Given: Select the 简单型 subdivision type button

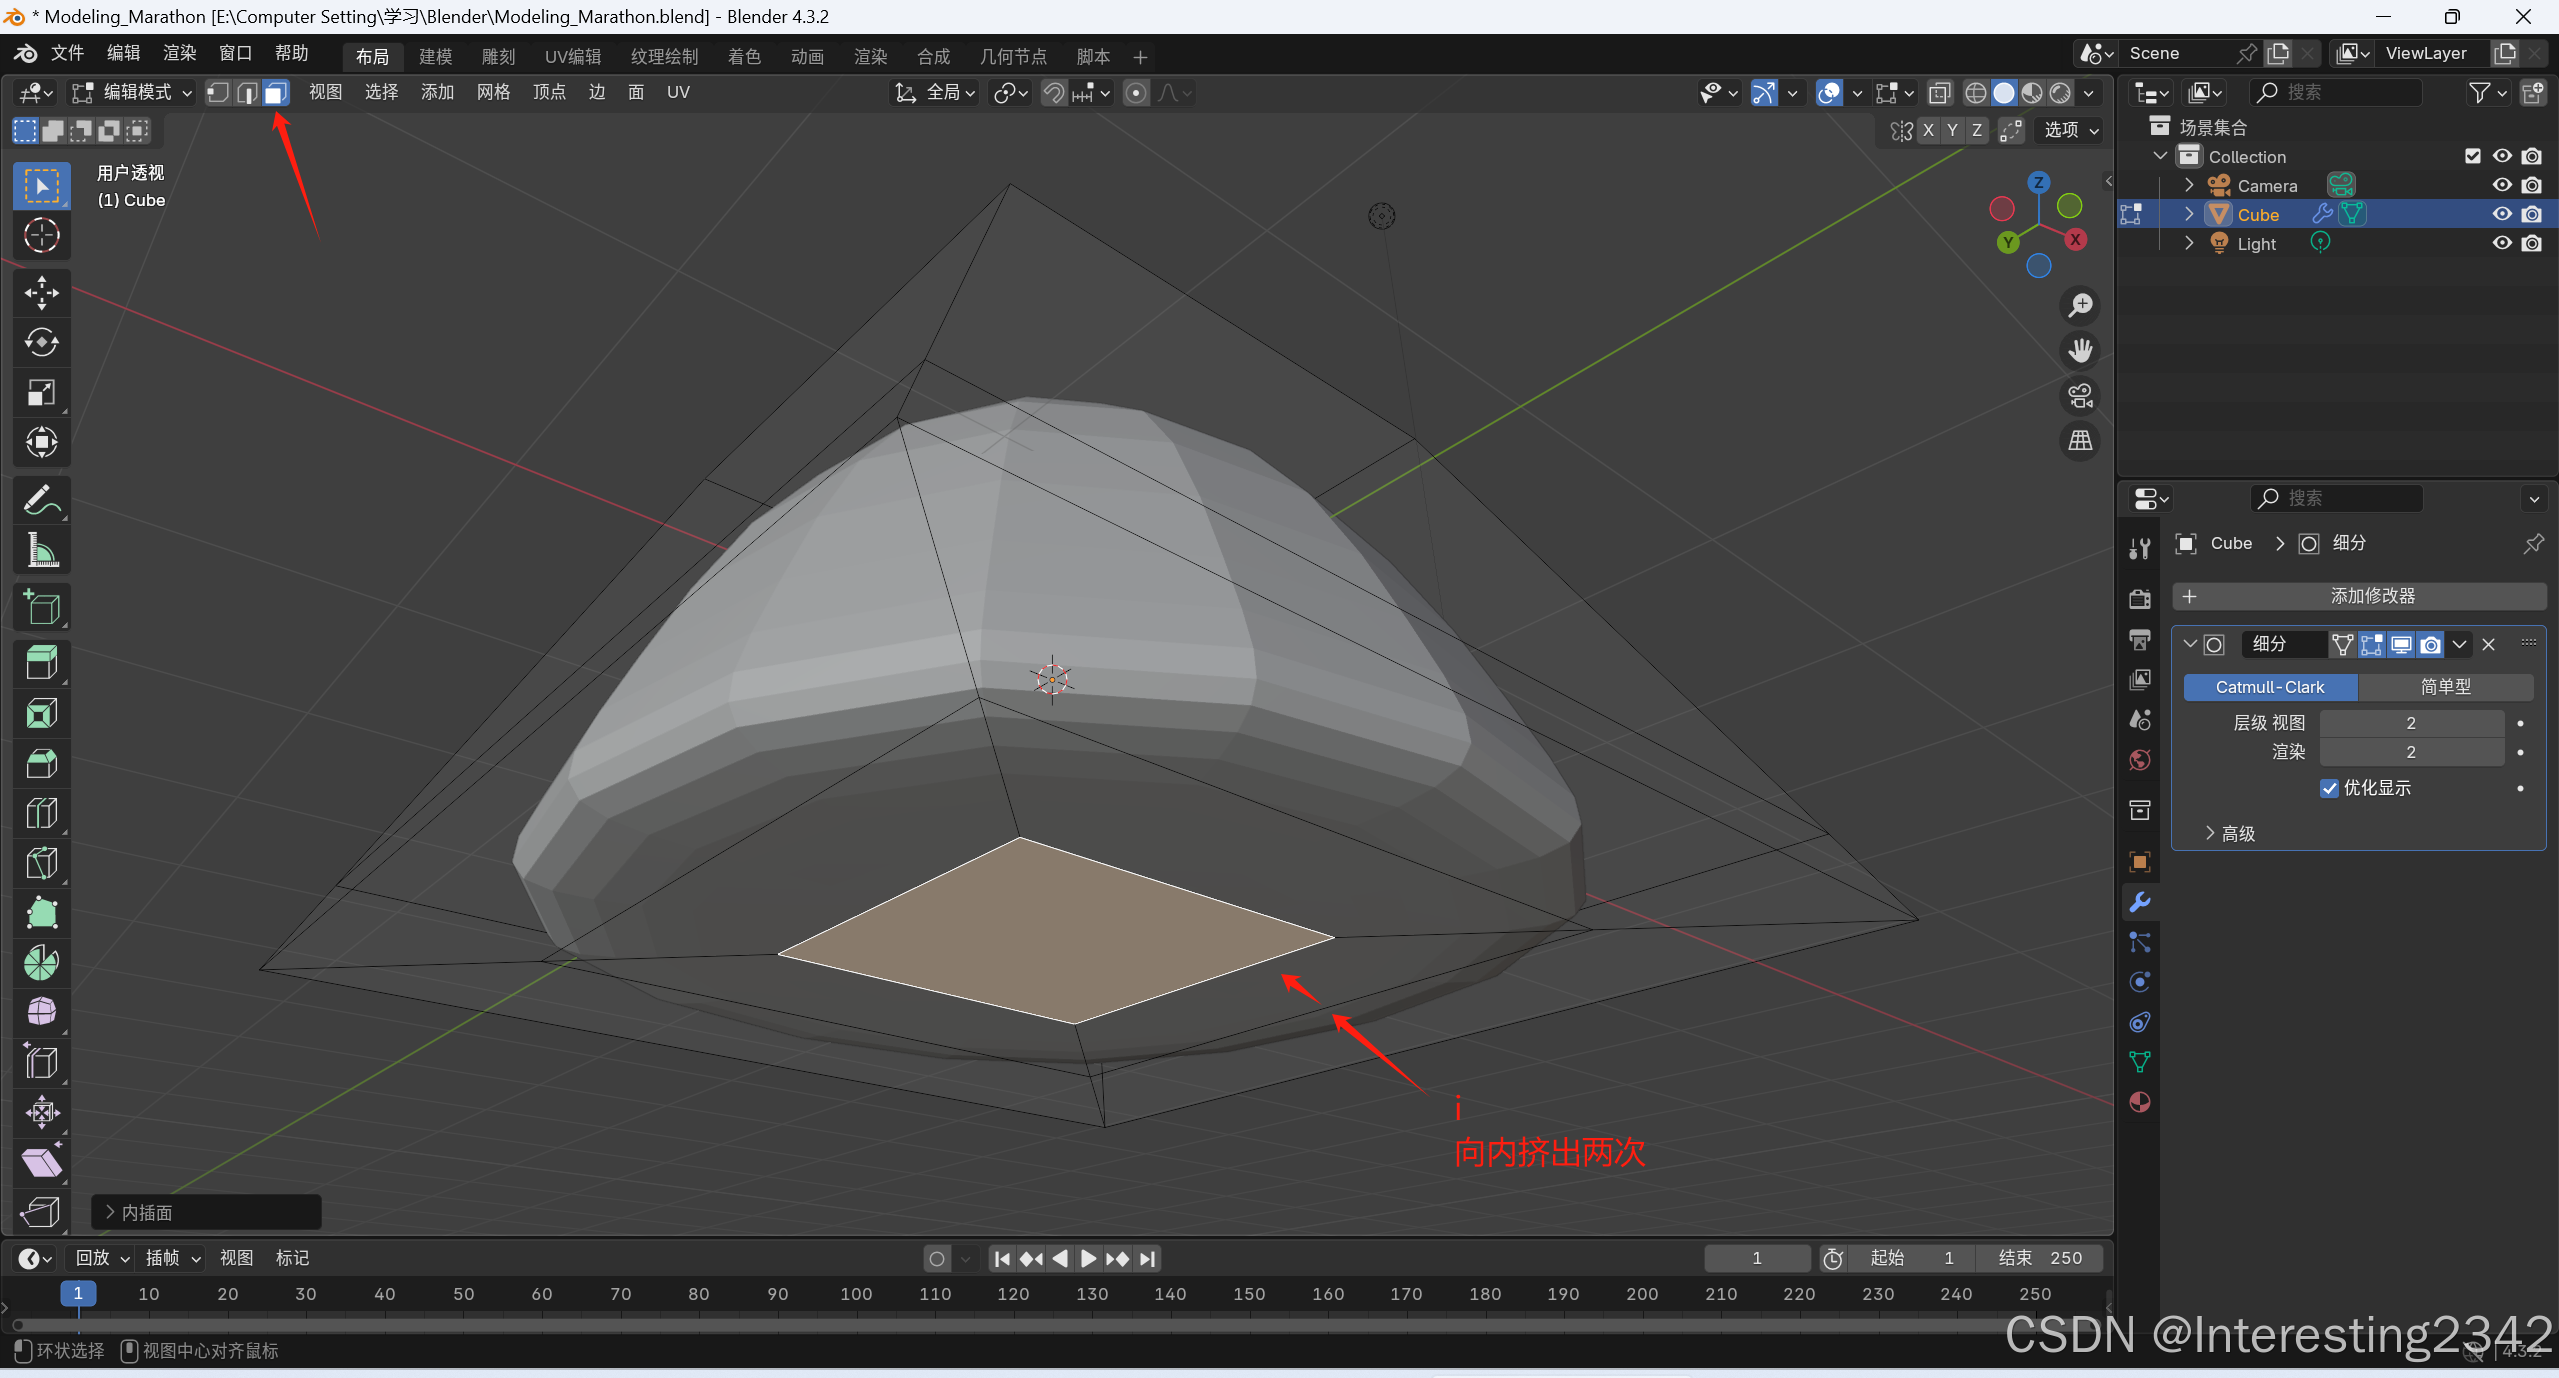Looking at the screenshot, I should 2445,687.
